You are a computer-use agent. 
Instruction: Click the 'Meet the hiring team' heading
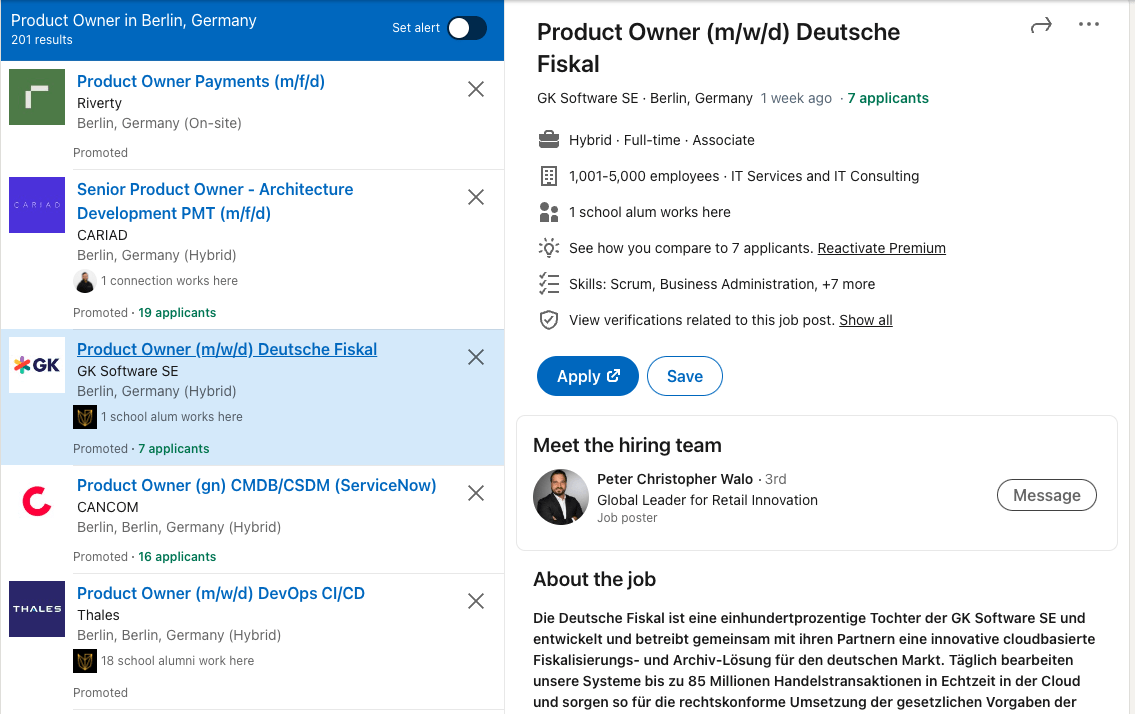click(x=628, y=445)
